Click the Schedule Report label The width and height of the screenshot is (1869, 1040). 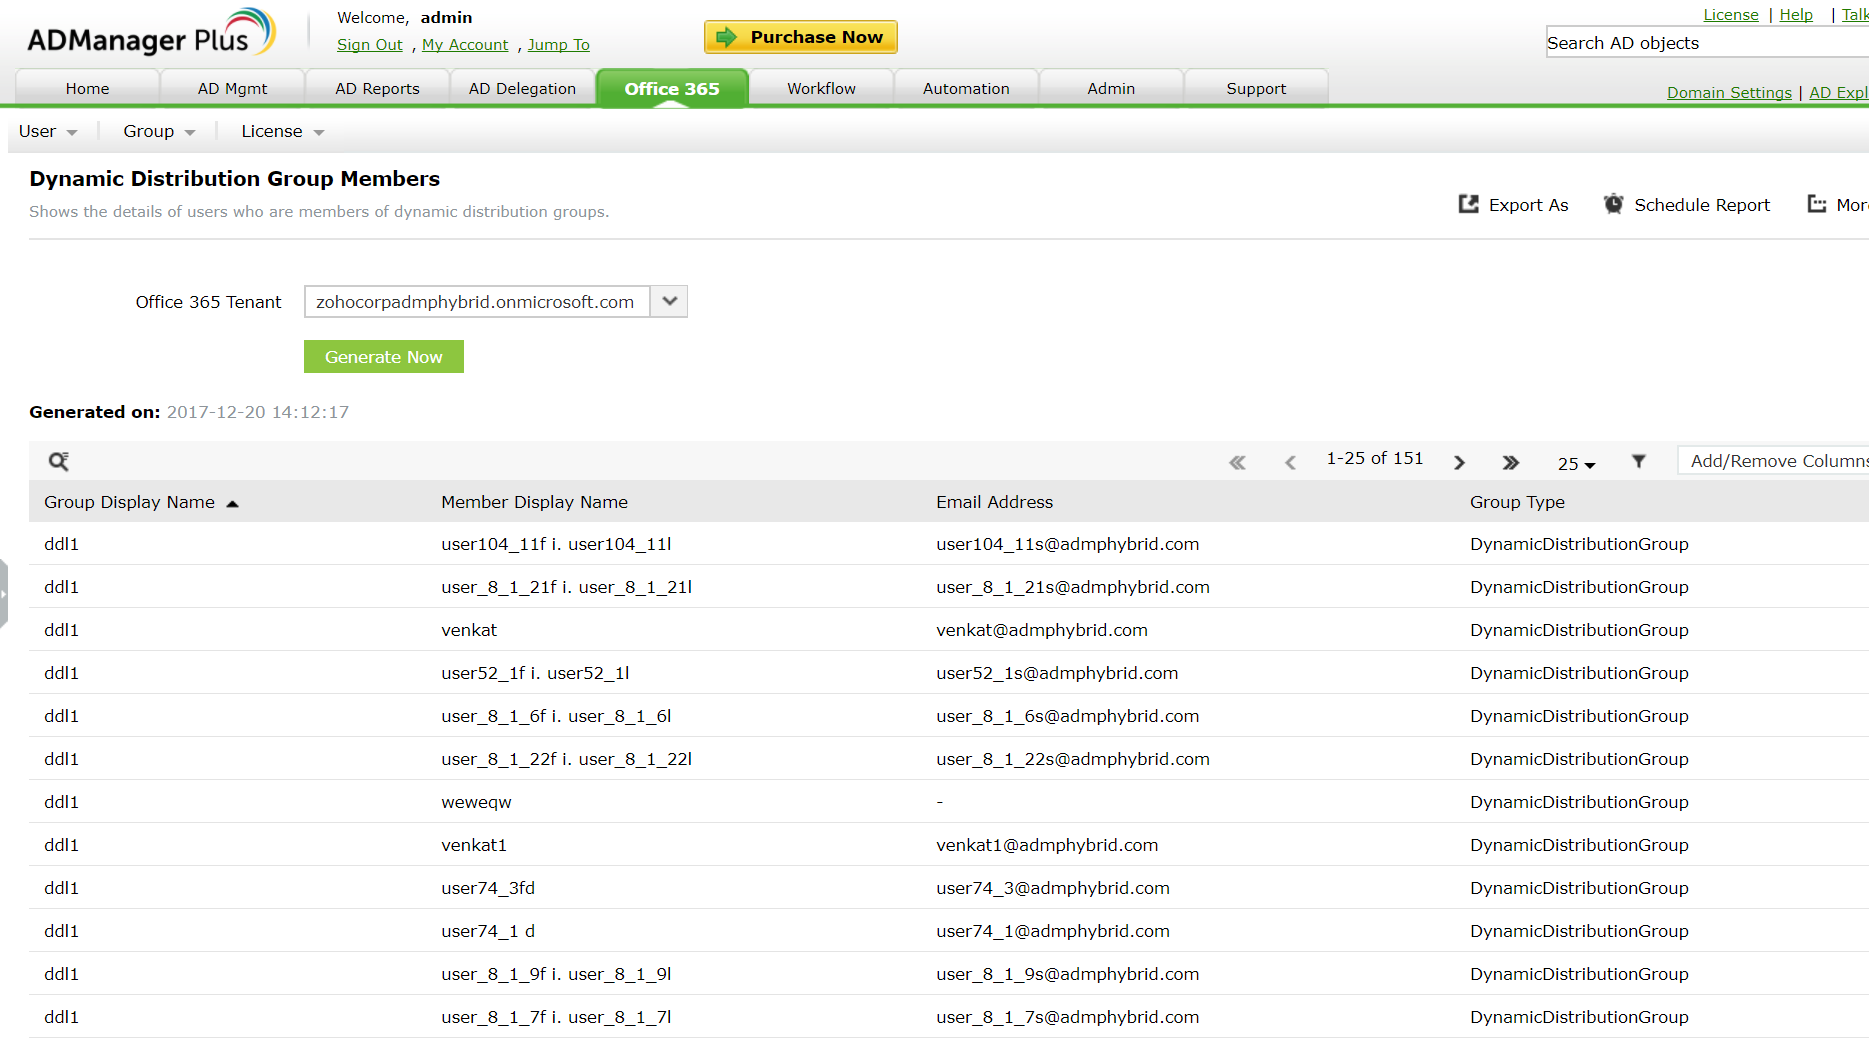click(x=1702, y=205)
